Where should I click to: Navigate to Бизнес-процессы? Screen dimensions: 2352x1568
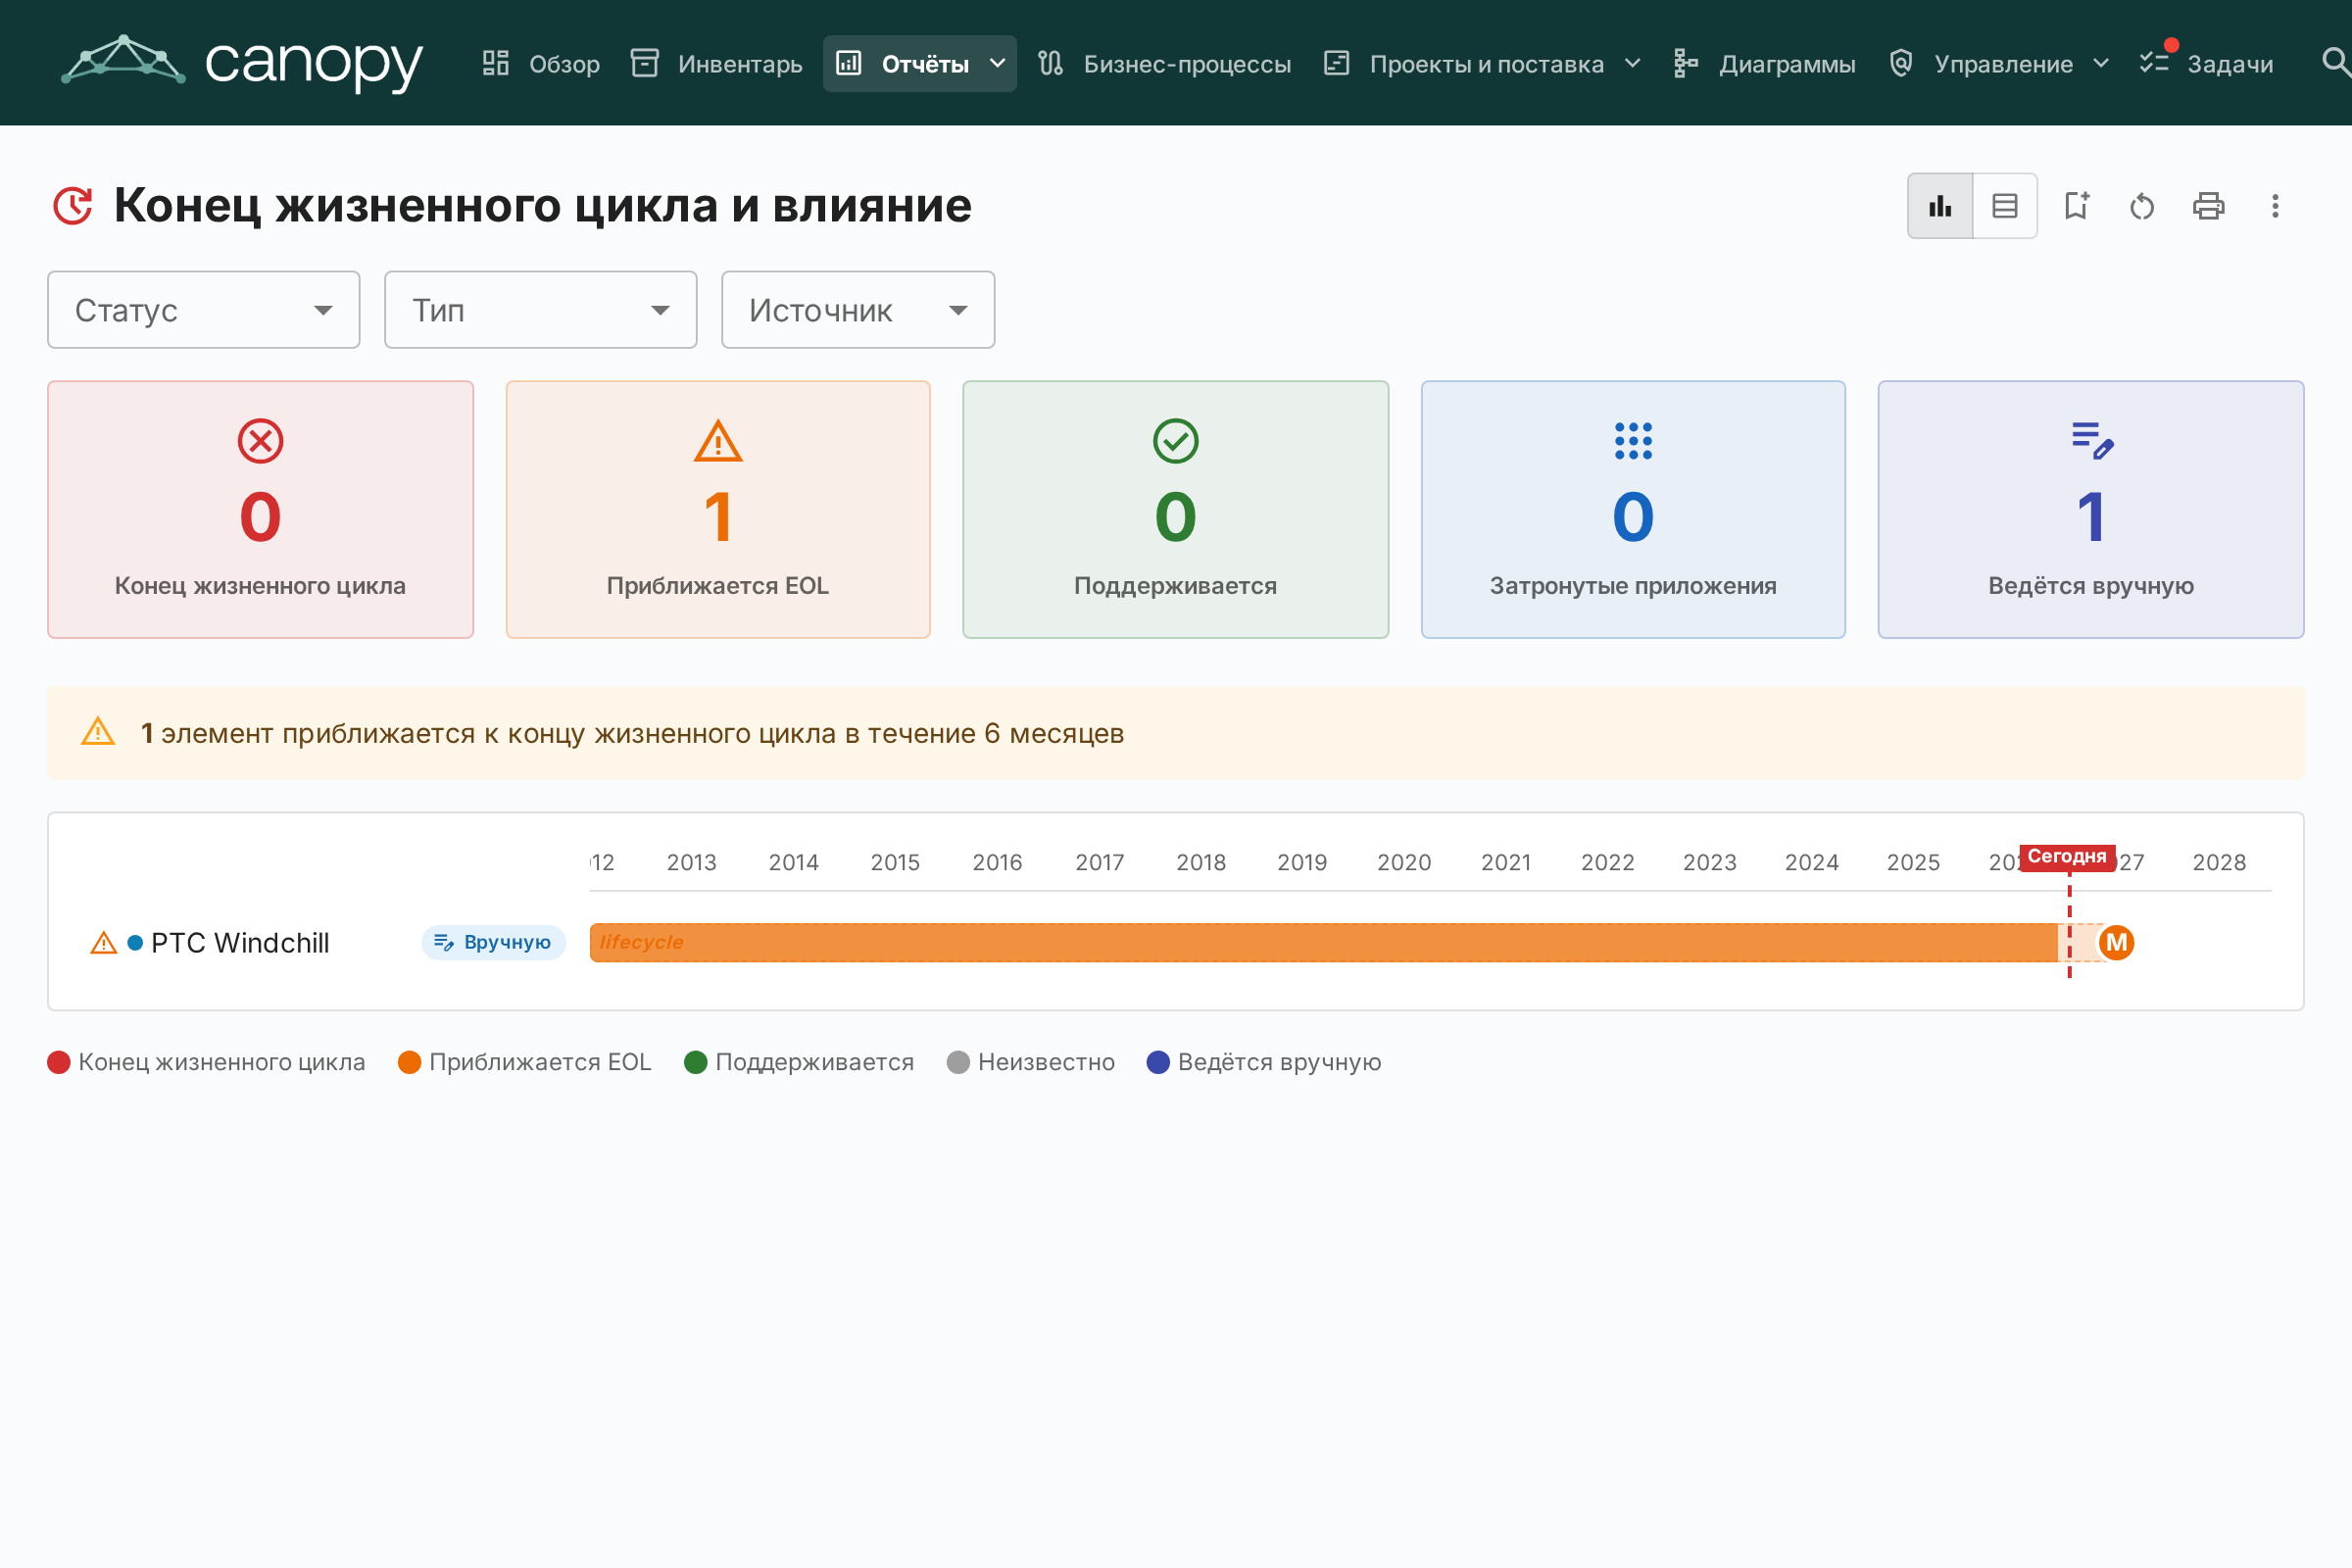[1164, 64]
